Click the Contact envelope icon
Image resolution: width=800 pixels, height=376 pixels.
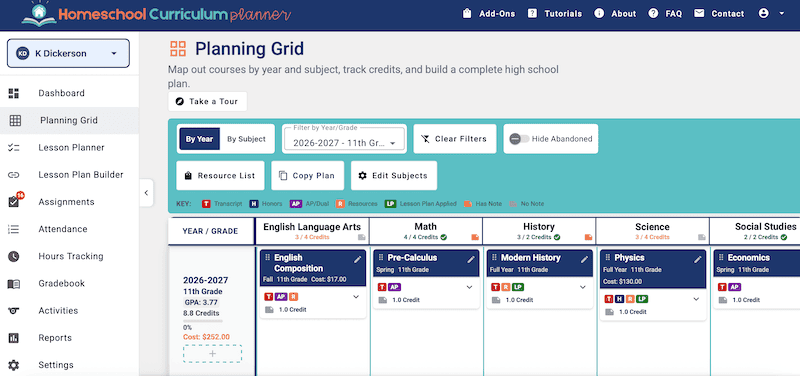tap(699, 13)
